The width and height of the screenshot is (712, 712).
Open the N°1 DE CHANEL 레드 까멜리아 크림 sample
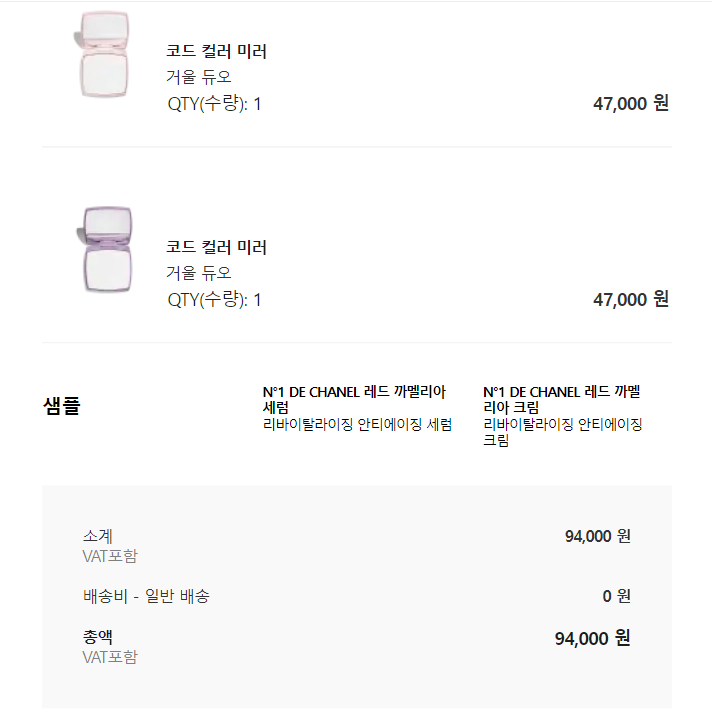point(566,399)
